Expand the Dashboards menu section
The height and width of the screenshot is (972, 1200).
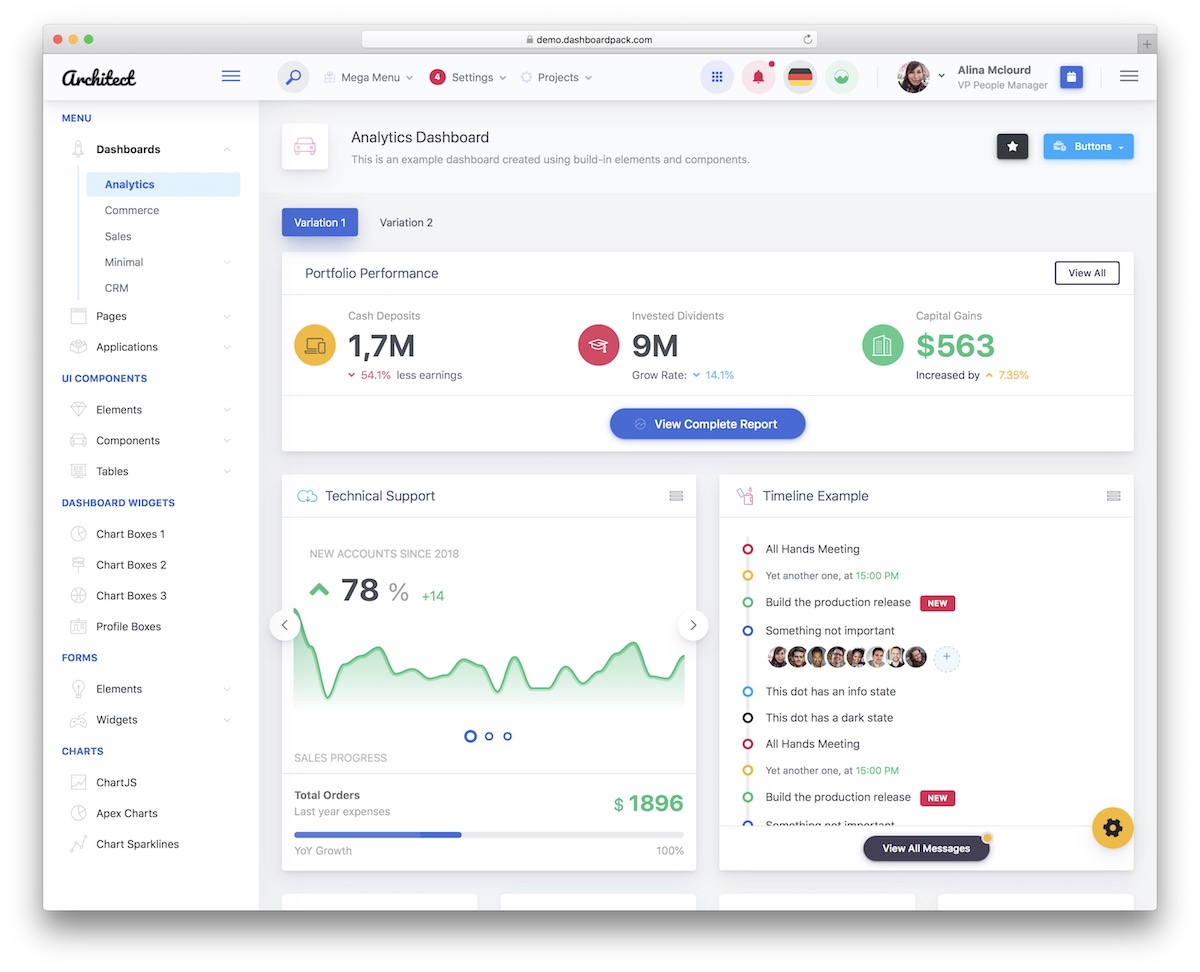128,149
